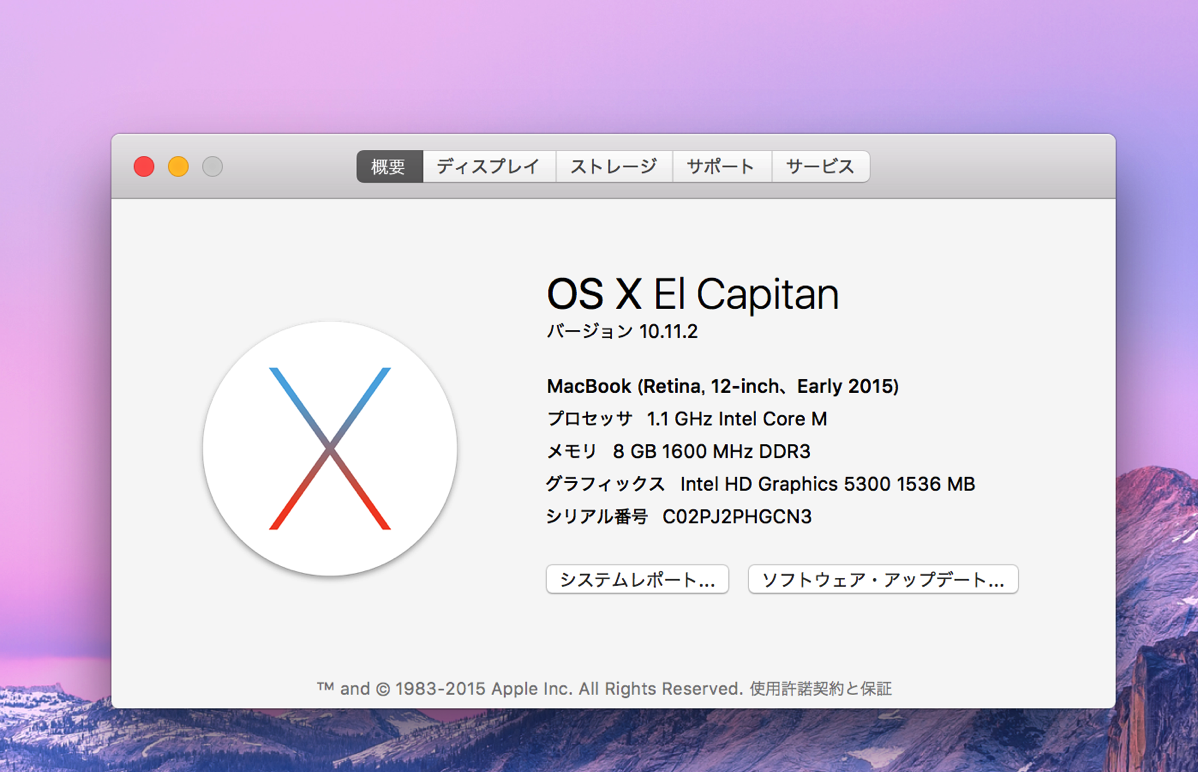This screenshot has width=1198, height=772.
Task: Close the window with the red button
Action: point(144,167)
